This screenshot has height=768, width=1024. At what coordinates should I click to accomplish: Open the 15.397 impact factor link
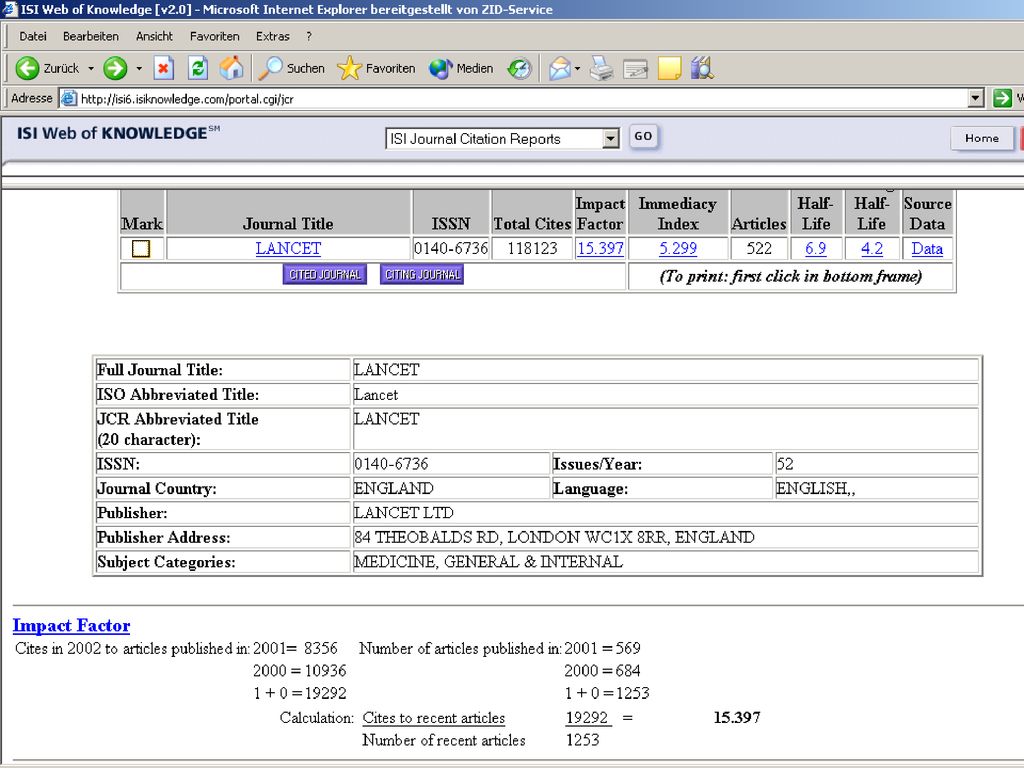[x=600, y=249]
